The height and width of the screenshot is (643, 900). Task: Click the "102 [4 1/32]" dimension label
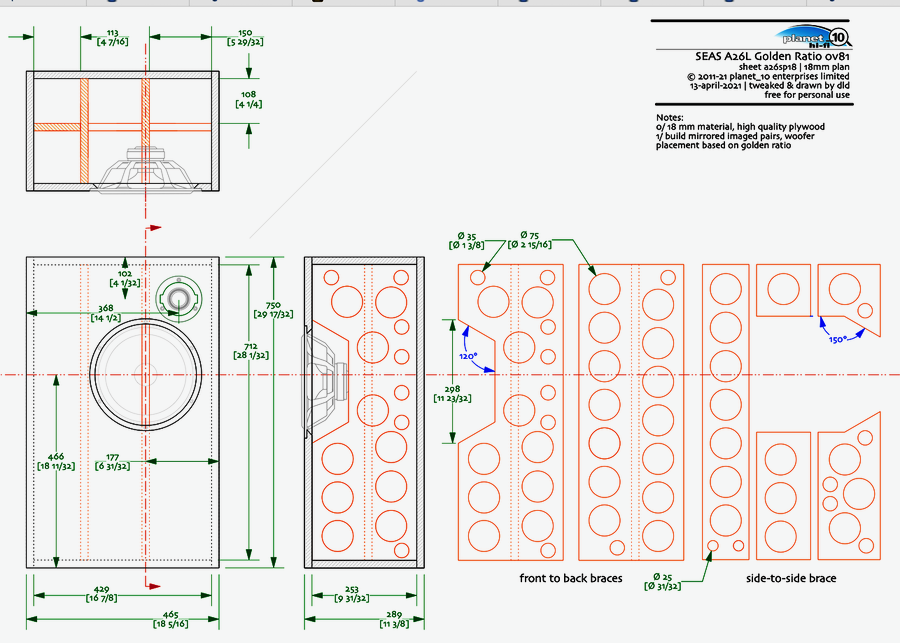[125, 278]
